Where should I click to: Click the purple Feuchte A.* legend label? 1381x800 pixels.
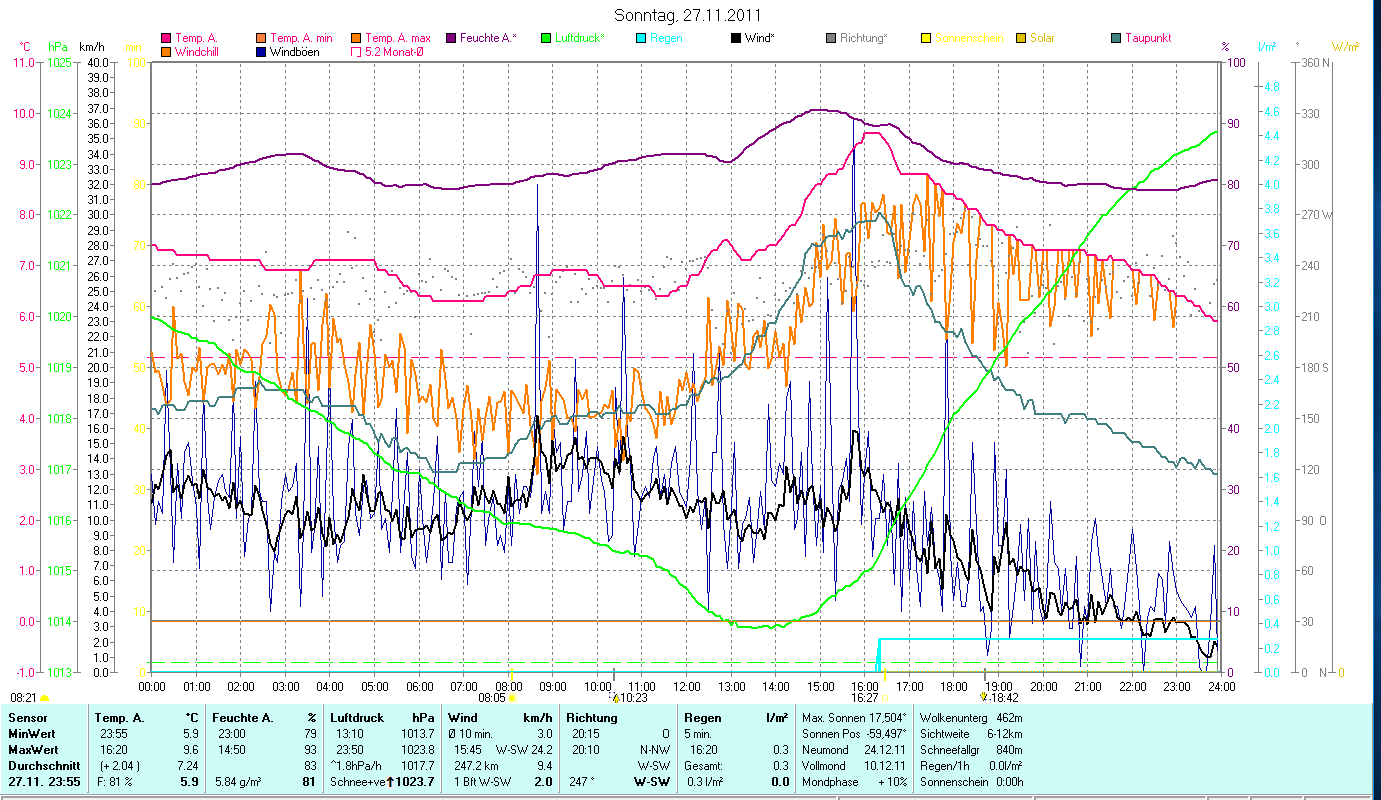(488, 38)
